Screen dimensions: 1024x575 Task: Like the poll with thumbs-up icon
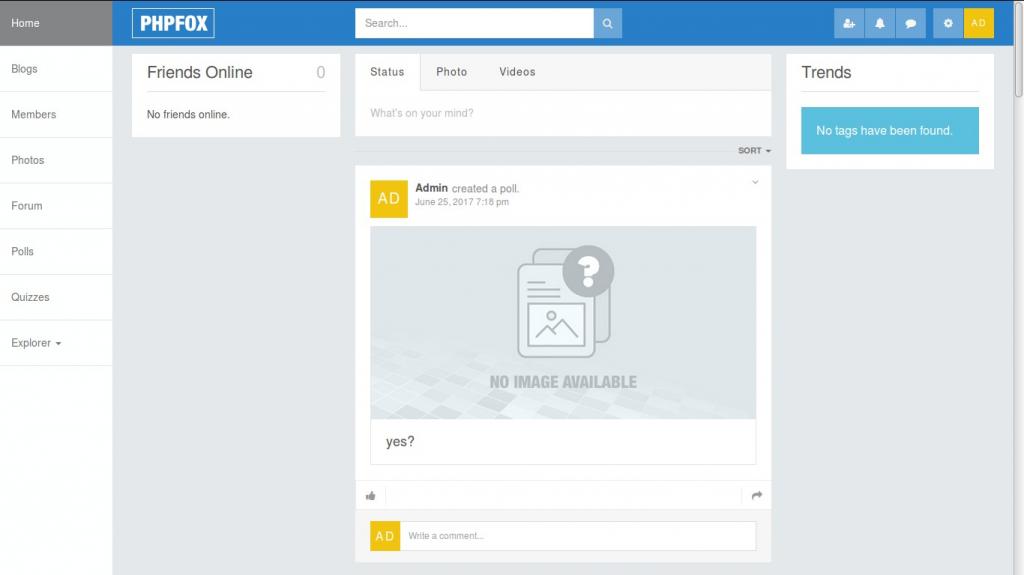371,495
